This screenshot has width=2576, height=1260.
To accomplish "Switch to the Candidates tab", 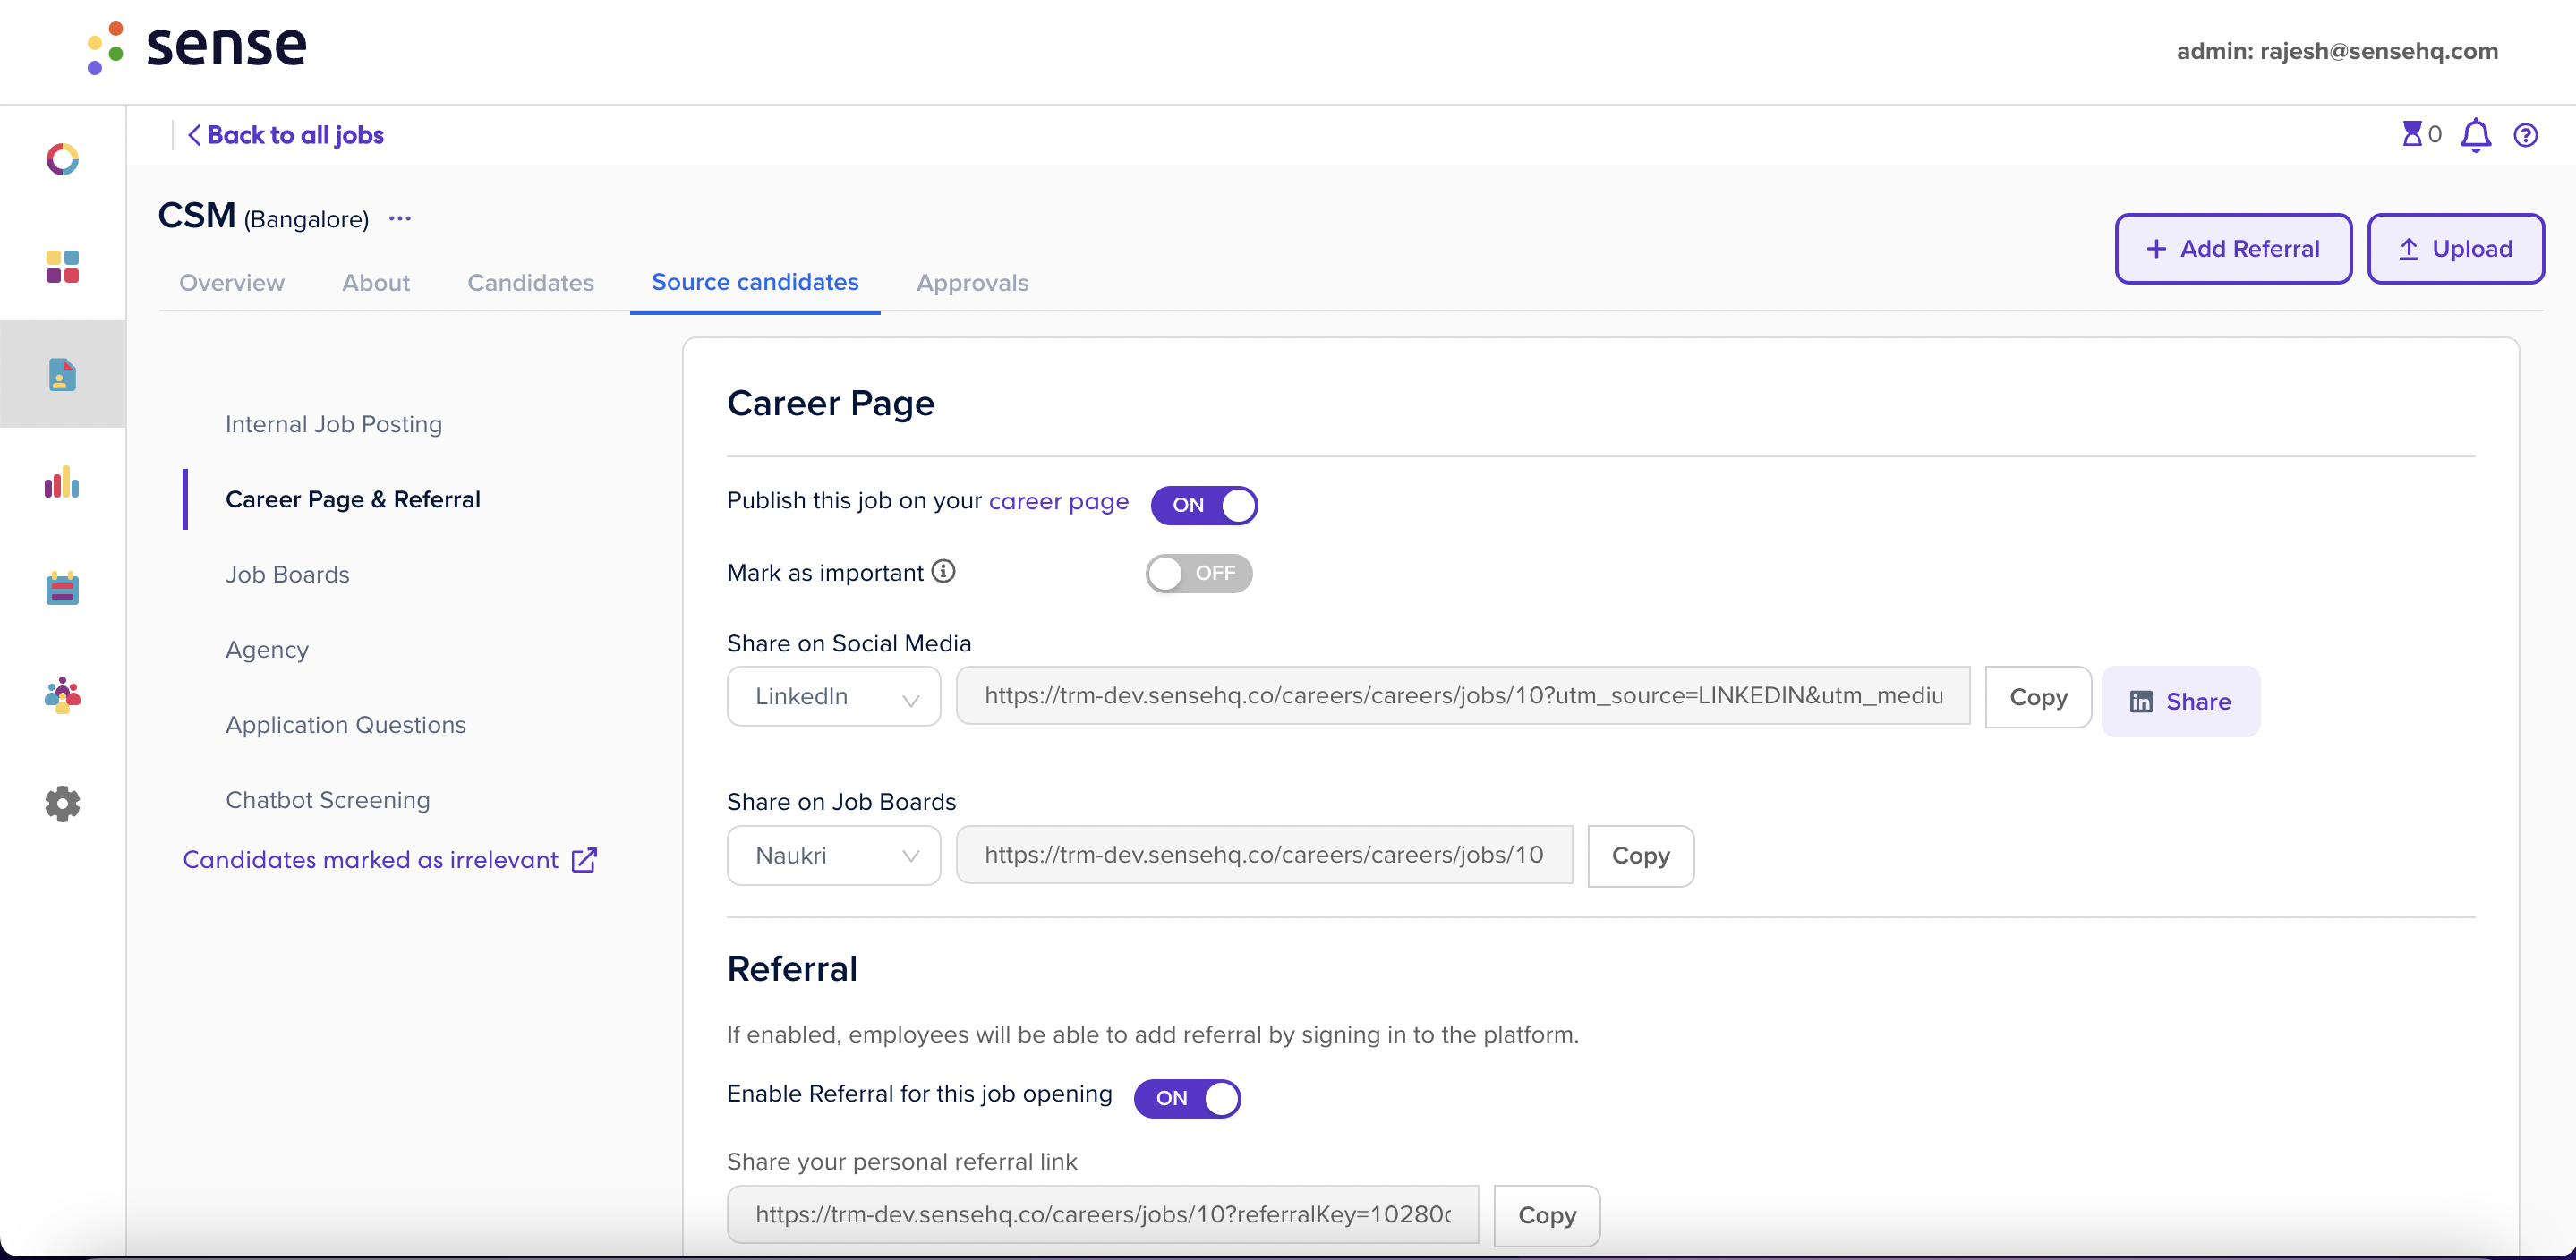I will [531, 283].
